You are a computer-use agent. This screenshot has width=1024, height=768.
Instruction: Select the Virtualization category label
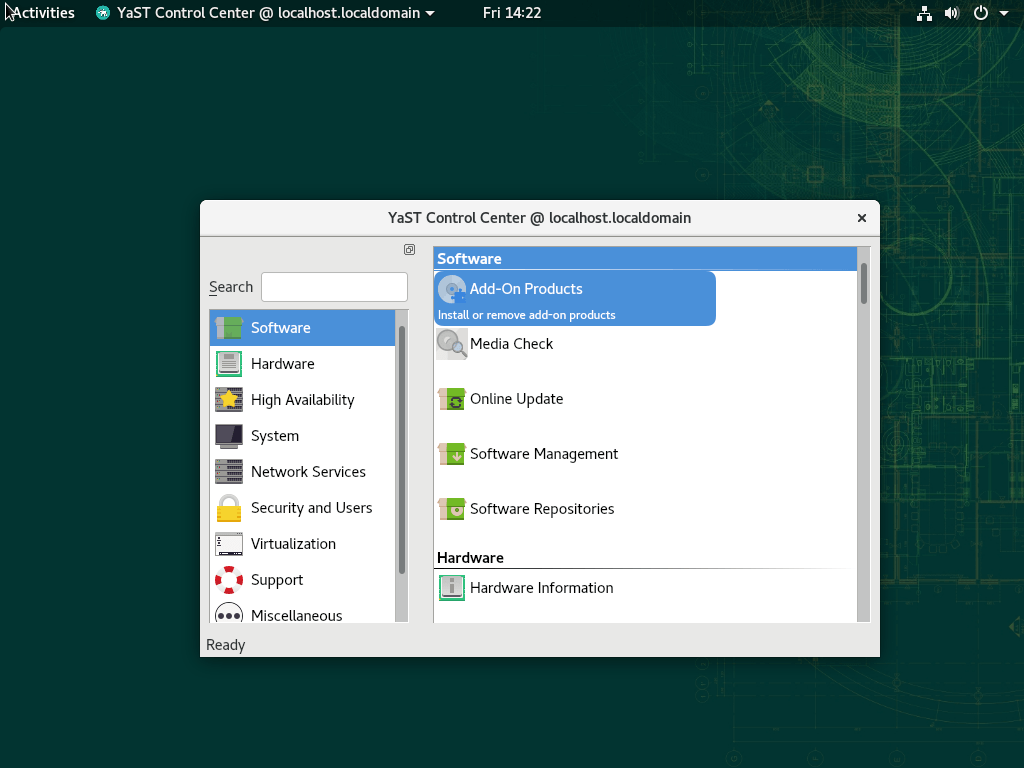(x=293, y=544)
